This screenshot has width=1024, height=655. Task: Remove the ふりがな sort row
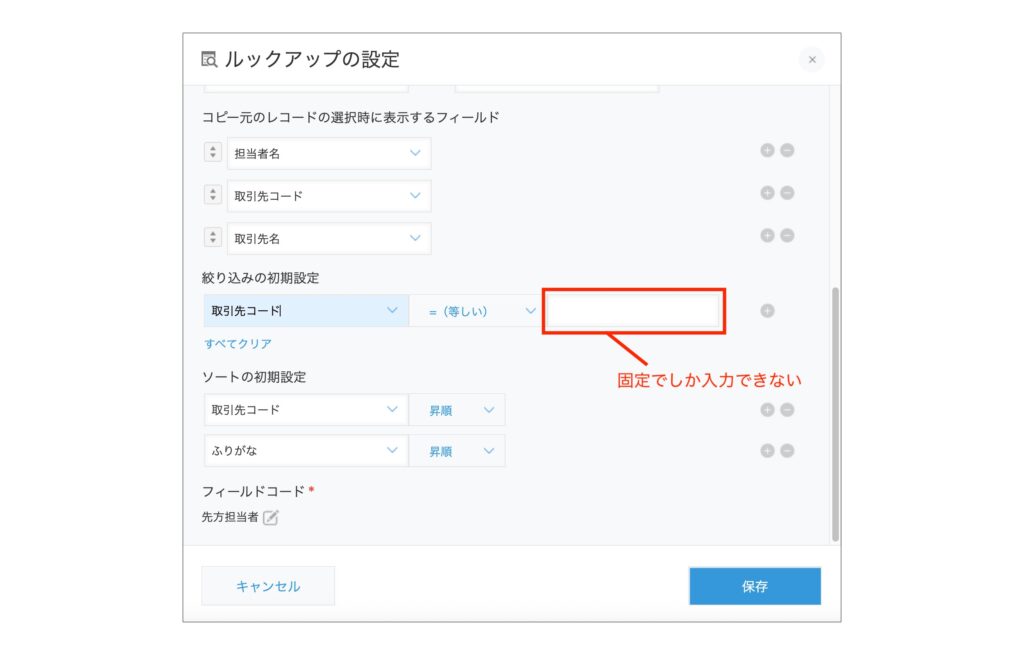point(787,451)
